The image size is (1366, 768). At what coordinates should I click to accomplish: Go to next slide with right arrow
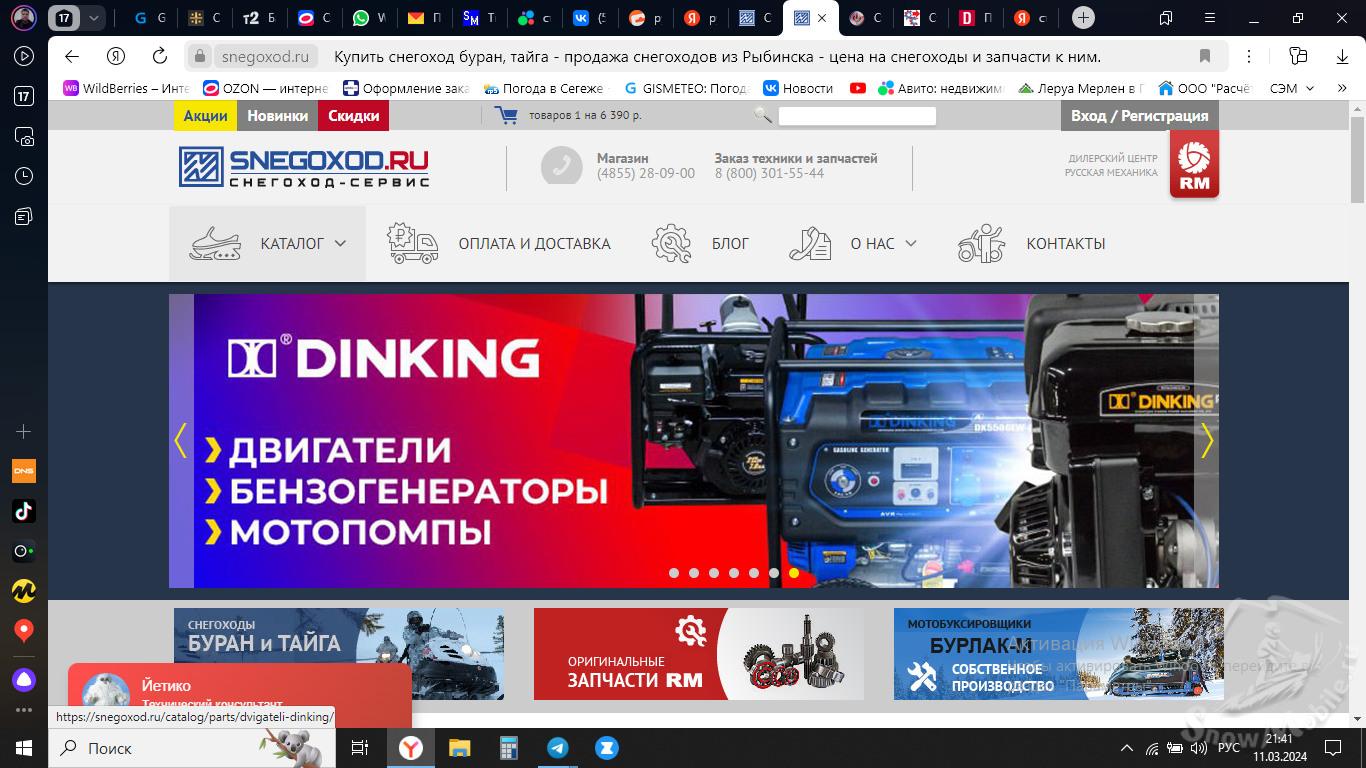(1206, 441)
